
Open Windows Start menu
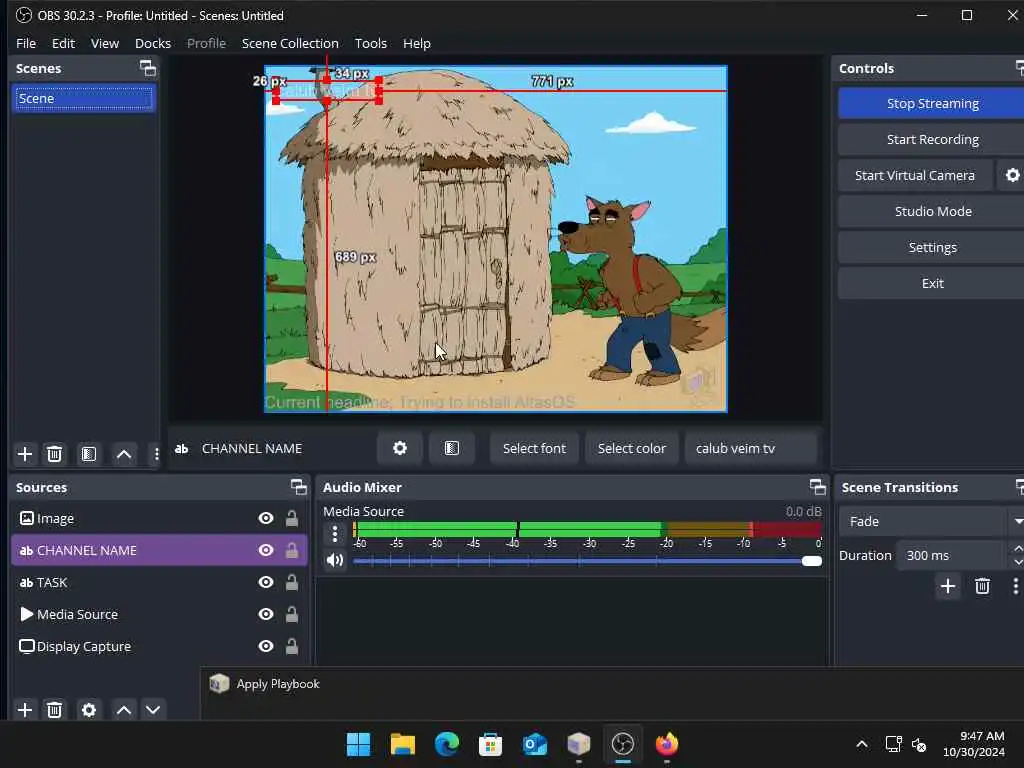click(359, 744)
